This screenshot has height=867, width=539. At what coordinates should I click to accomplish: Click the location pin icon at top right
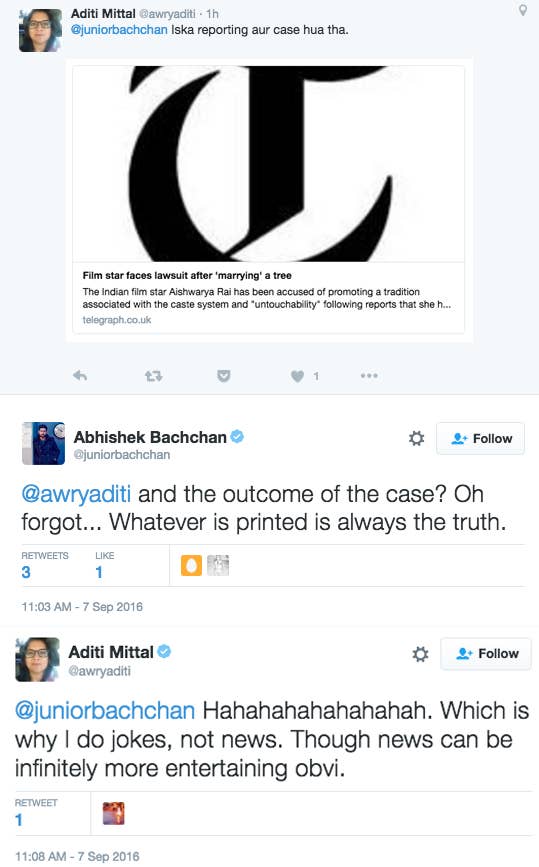[522, 10]
